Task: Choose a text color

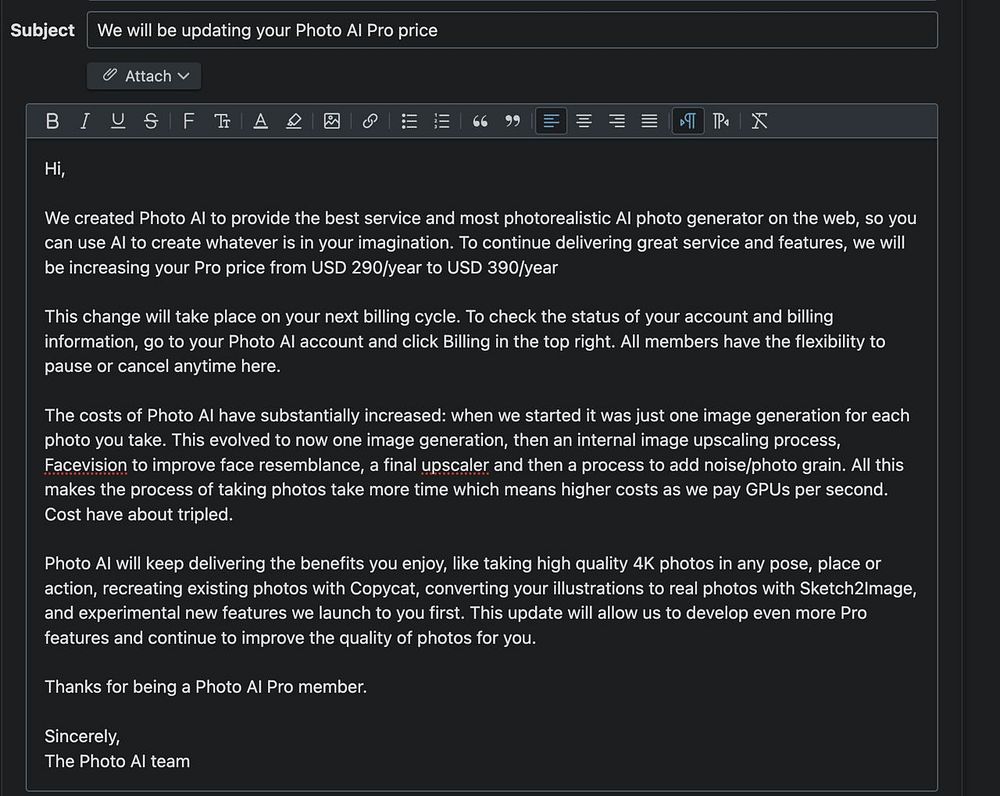Action: (260, 121)
